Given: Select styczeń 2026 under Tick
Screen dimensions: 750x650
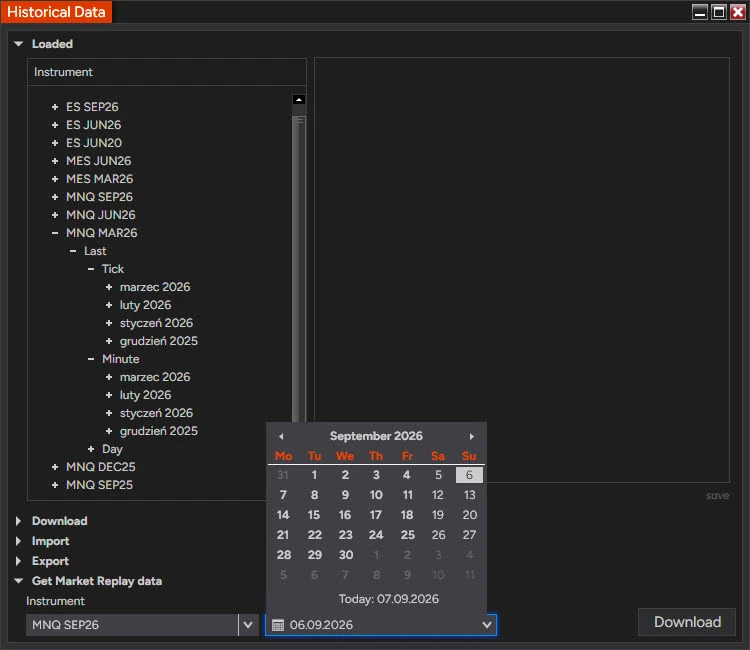Looking at the screenshot, I should [x=156, y=323].
